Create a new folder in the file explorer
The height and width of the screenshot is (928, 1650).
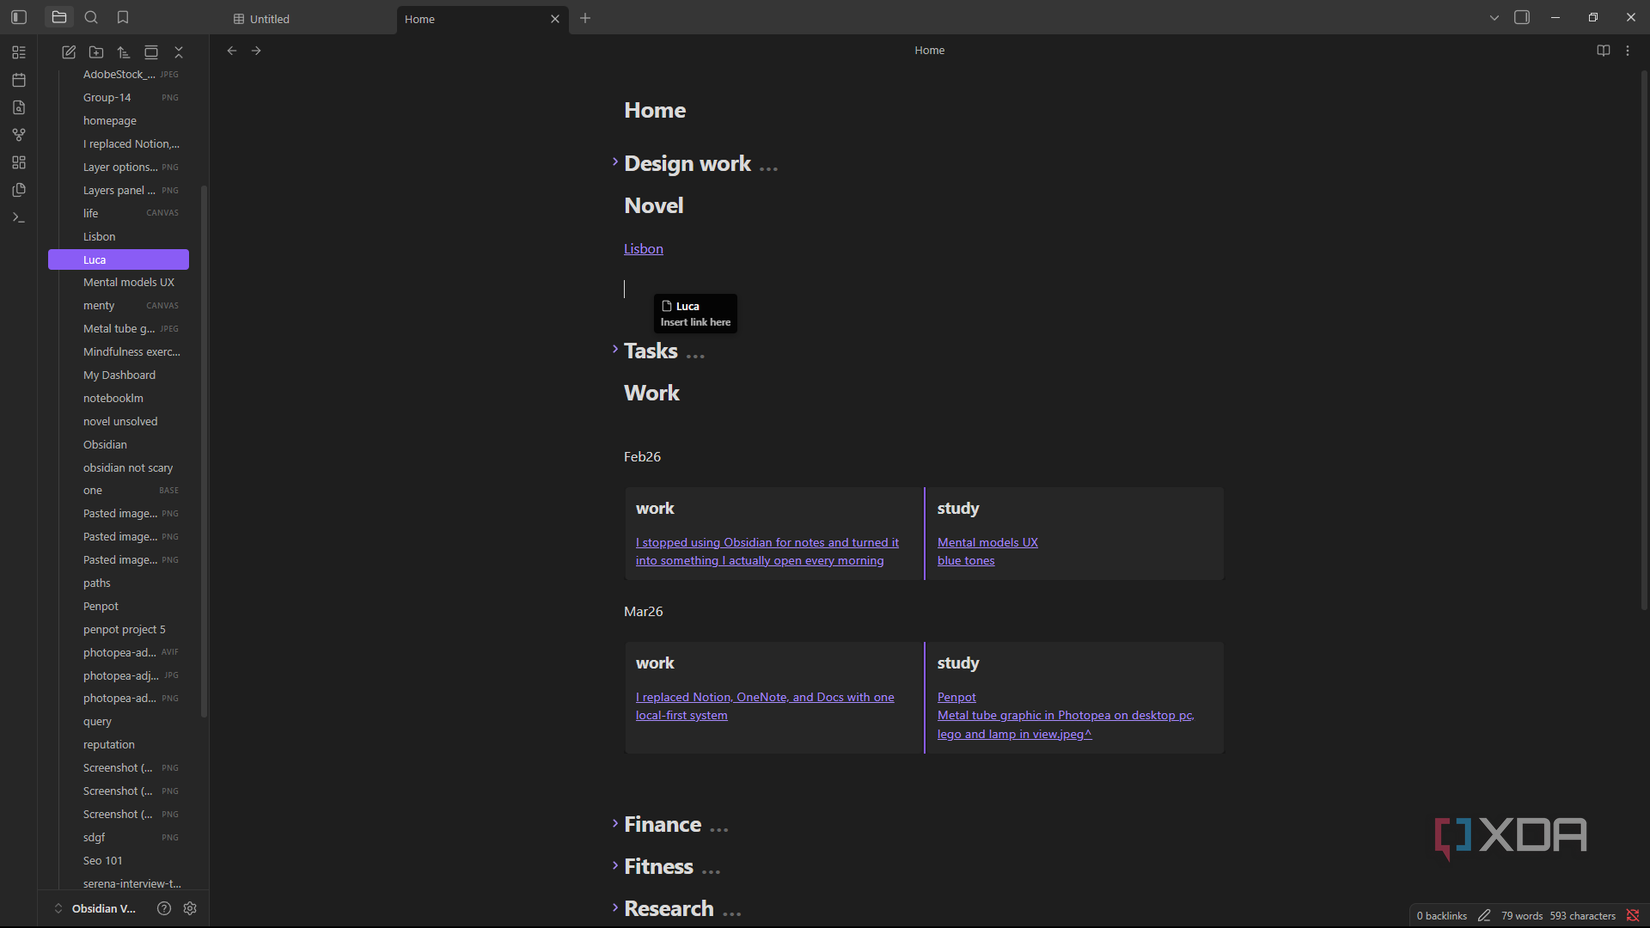[x=96, y=52]
